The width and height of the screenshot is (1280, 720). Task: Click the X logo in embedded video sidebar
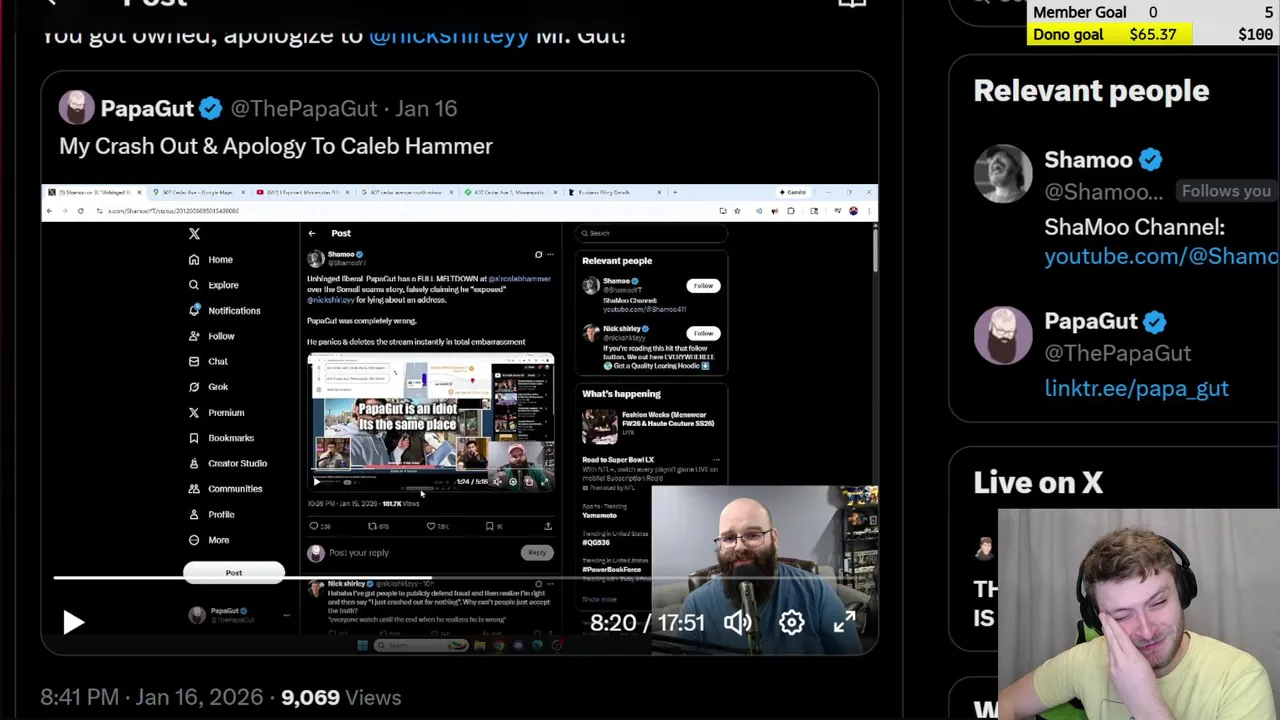[194, 234]
